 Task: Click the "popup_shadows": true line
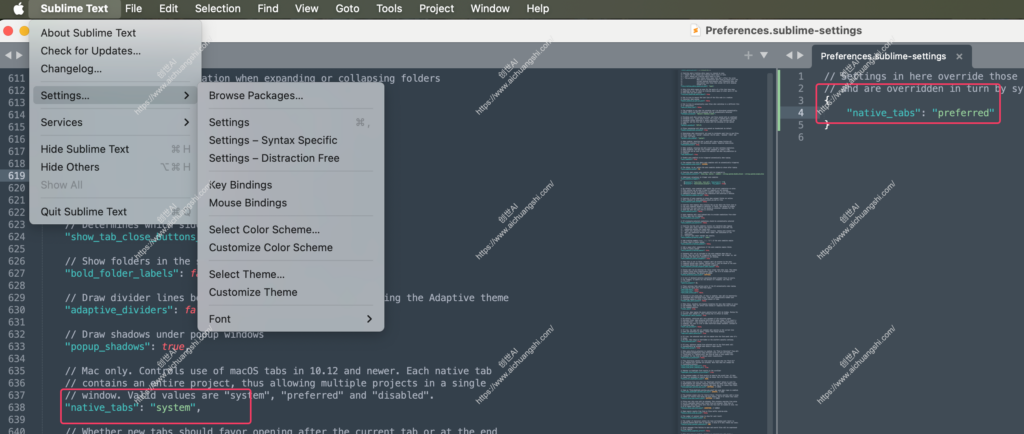coord(125,347)
